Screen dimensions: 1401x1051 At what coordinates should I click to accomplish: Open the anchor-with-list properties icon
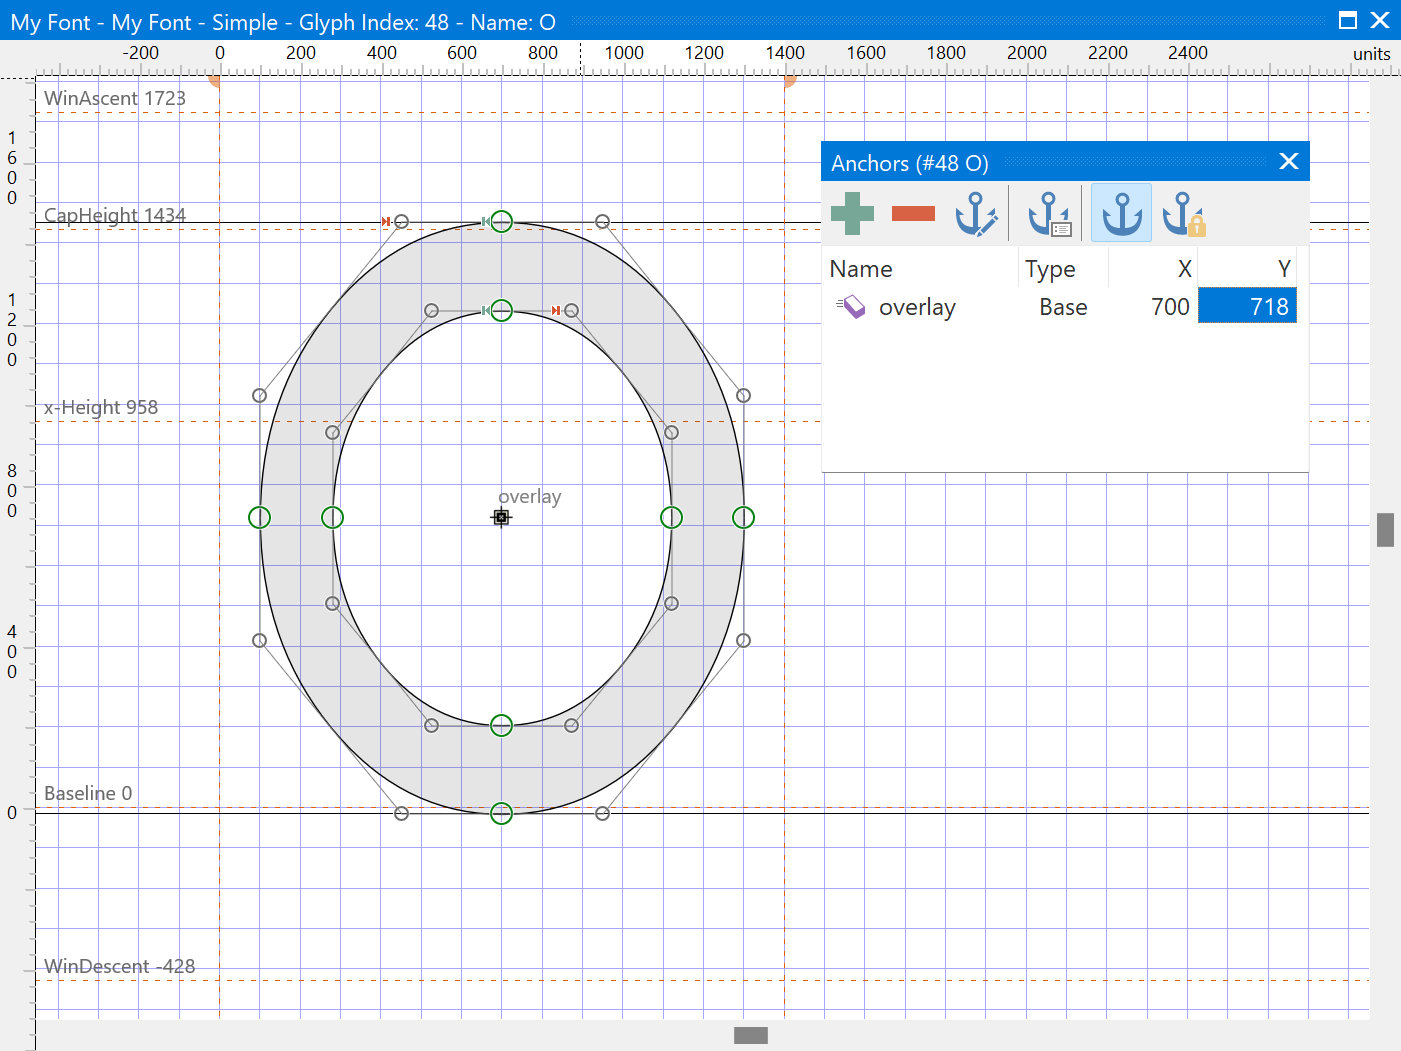pyautogui.click(x=1049, y=213)
